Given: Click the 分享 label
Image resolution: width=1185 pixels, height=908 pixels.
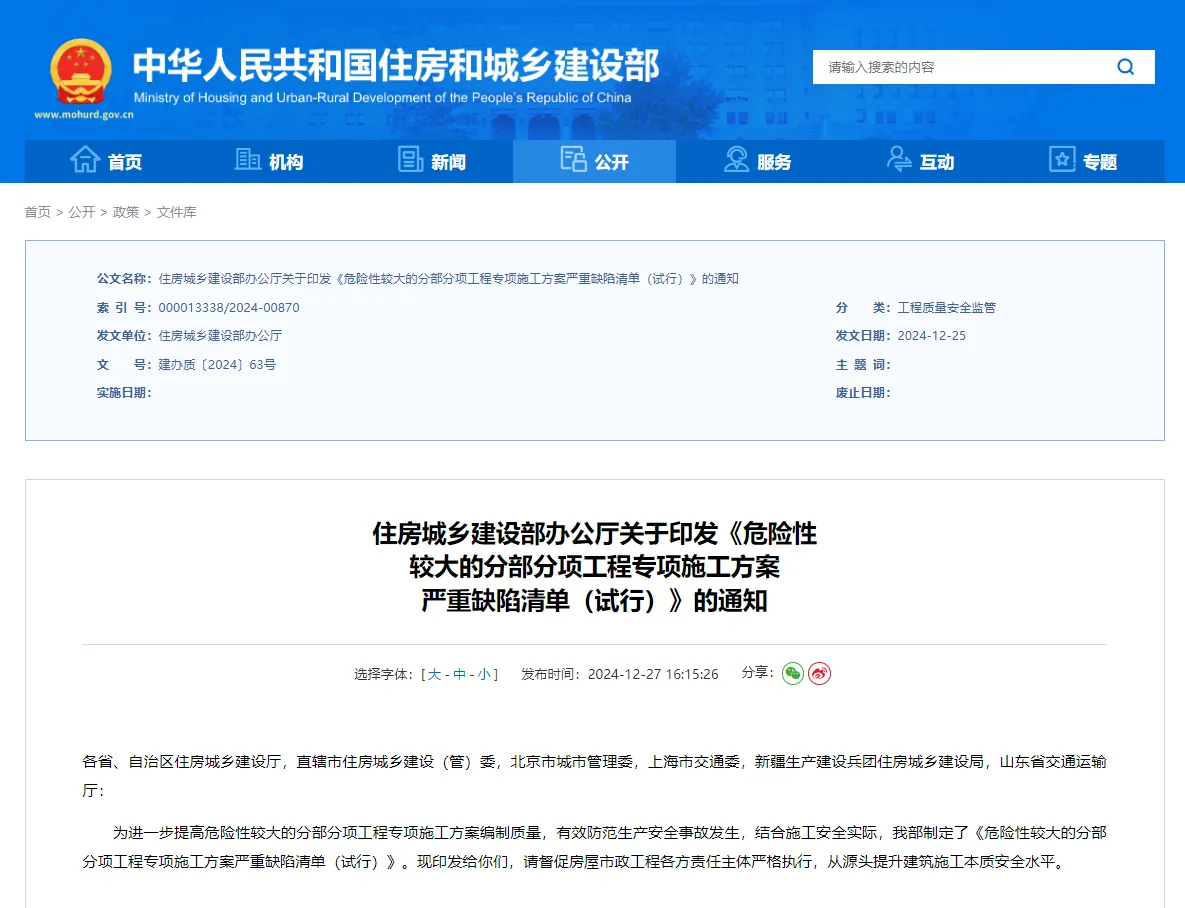Looking at the screenshot, I should (757, 672).
